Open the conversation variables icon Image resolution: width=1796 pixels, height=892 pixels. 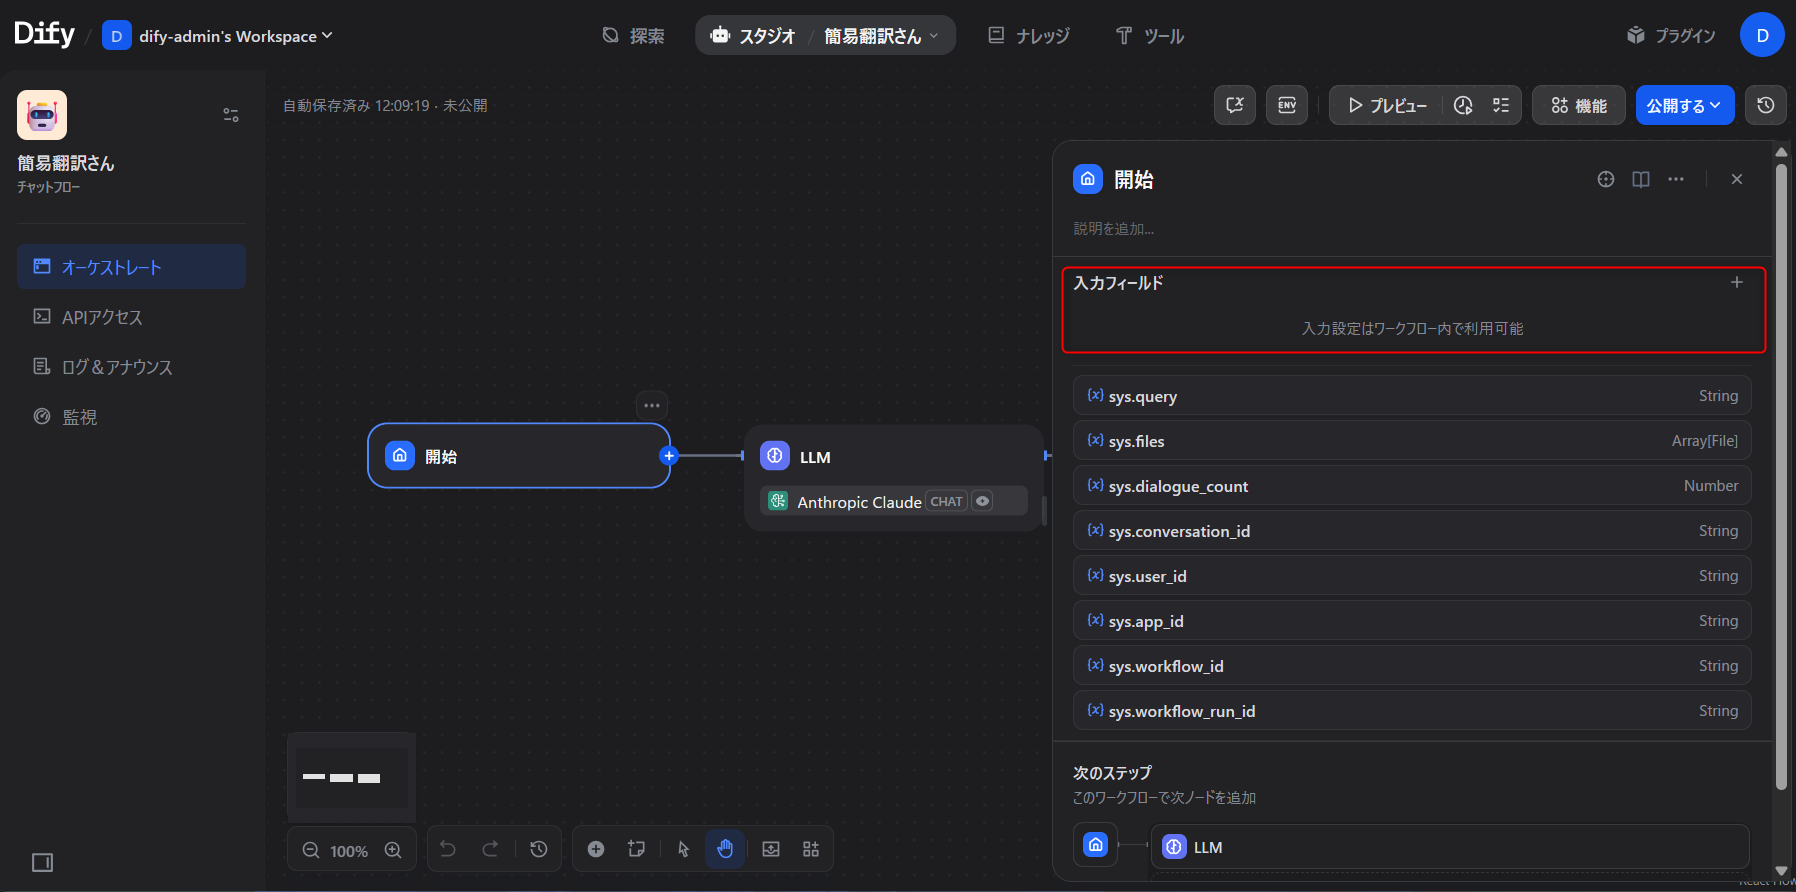1235,105
